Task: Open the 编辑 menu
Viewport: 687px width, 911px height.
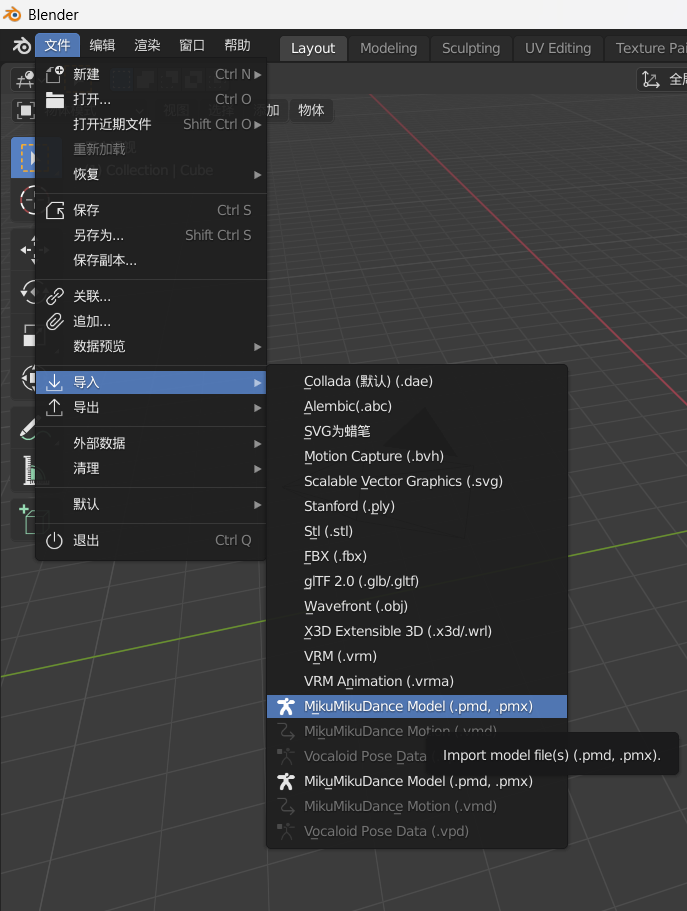Action: pos(102,45)
